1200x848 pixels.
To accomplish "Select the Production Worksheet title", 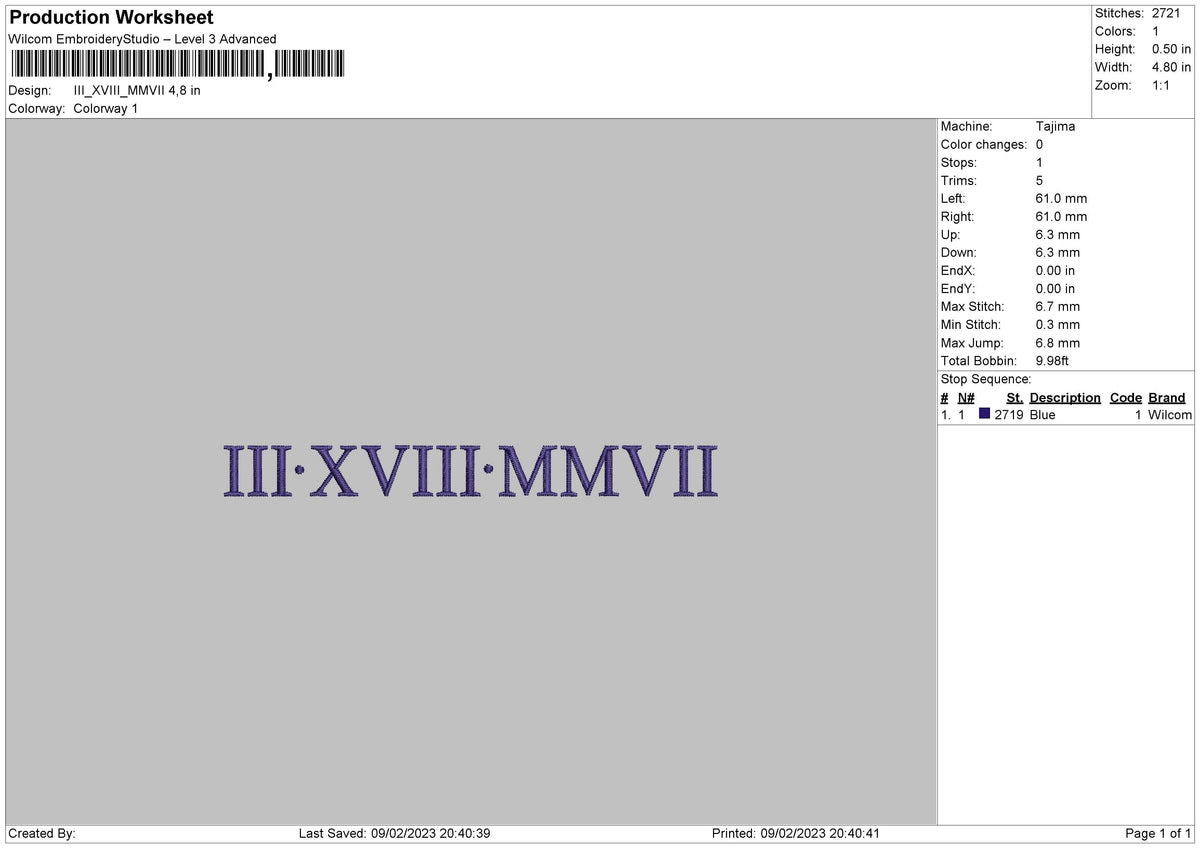I will point(110,17).
